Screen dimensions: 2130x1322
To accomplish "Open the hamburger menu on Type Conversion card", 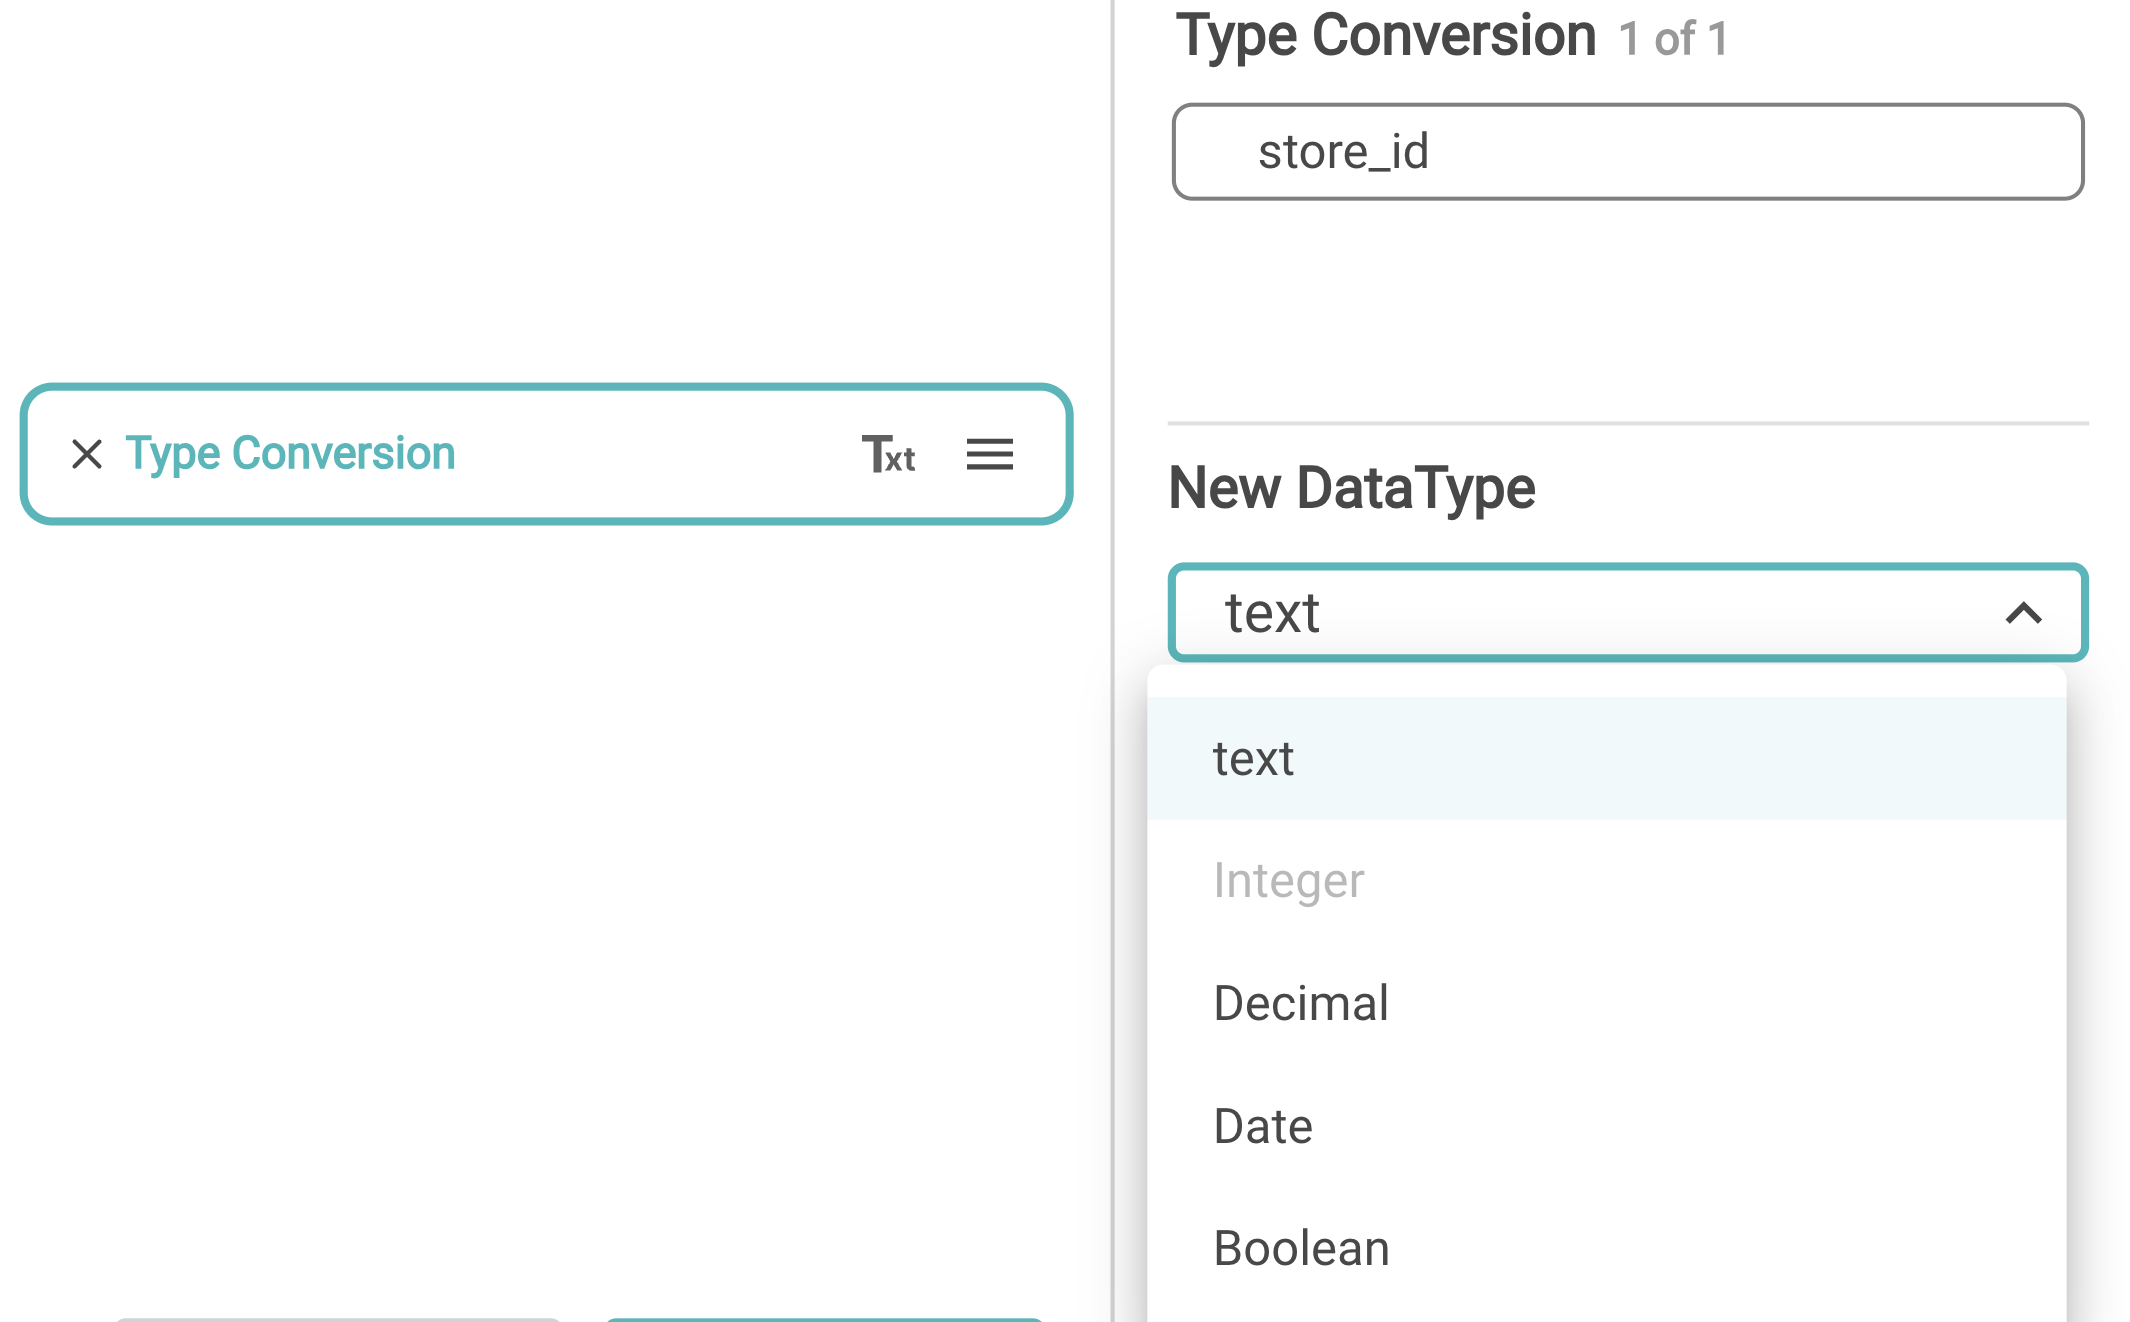I will (989, 454).
